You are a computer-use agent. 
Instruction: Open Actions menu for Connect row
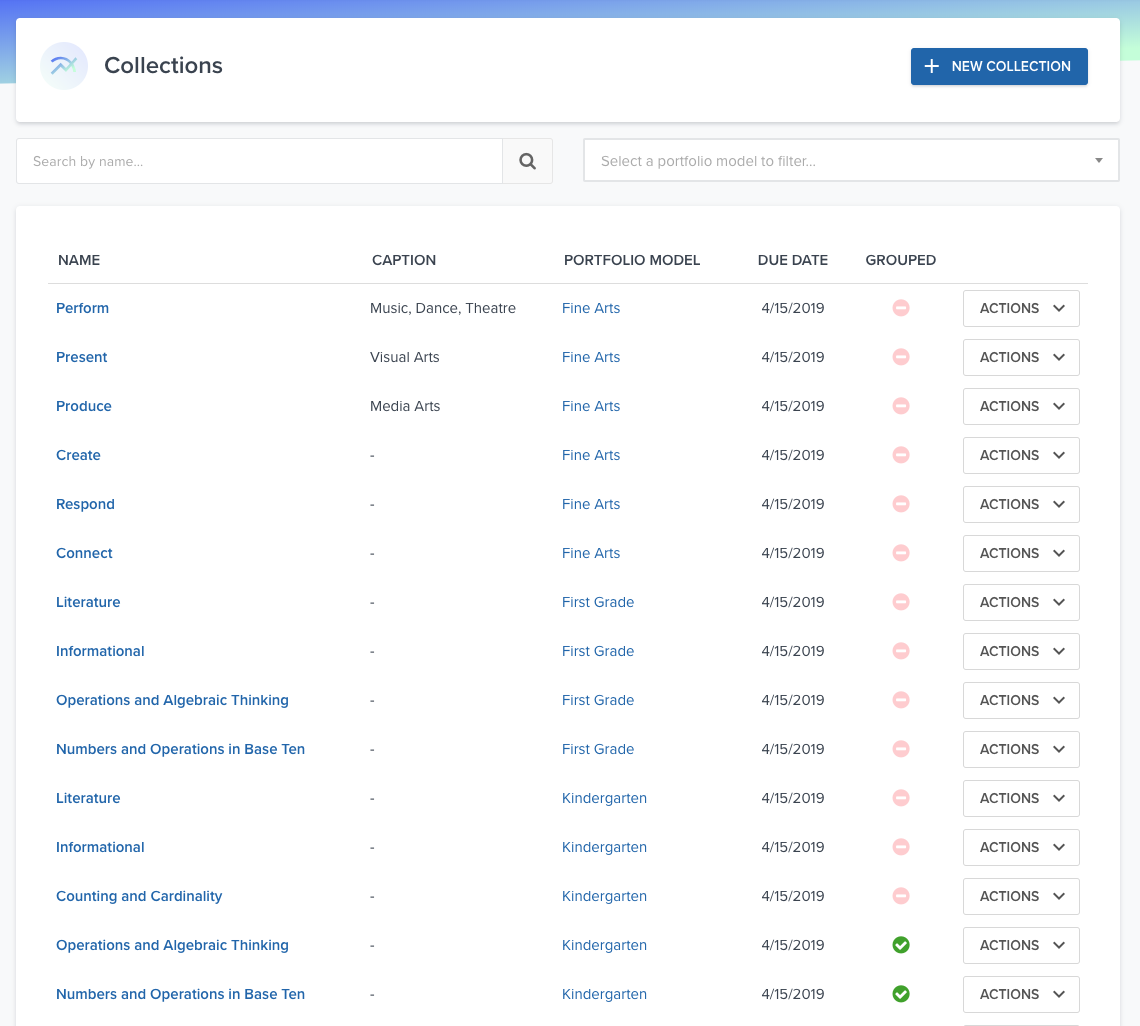tap(1020, 553)
